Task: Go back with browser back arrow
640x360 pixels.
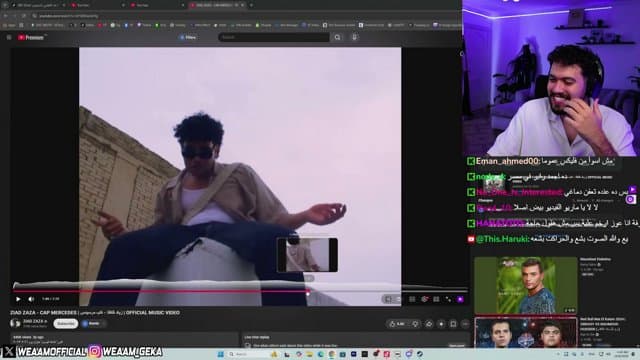Action: click(6, 16)
